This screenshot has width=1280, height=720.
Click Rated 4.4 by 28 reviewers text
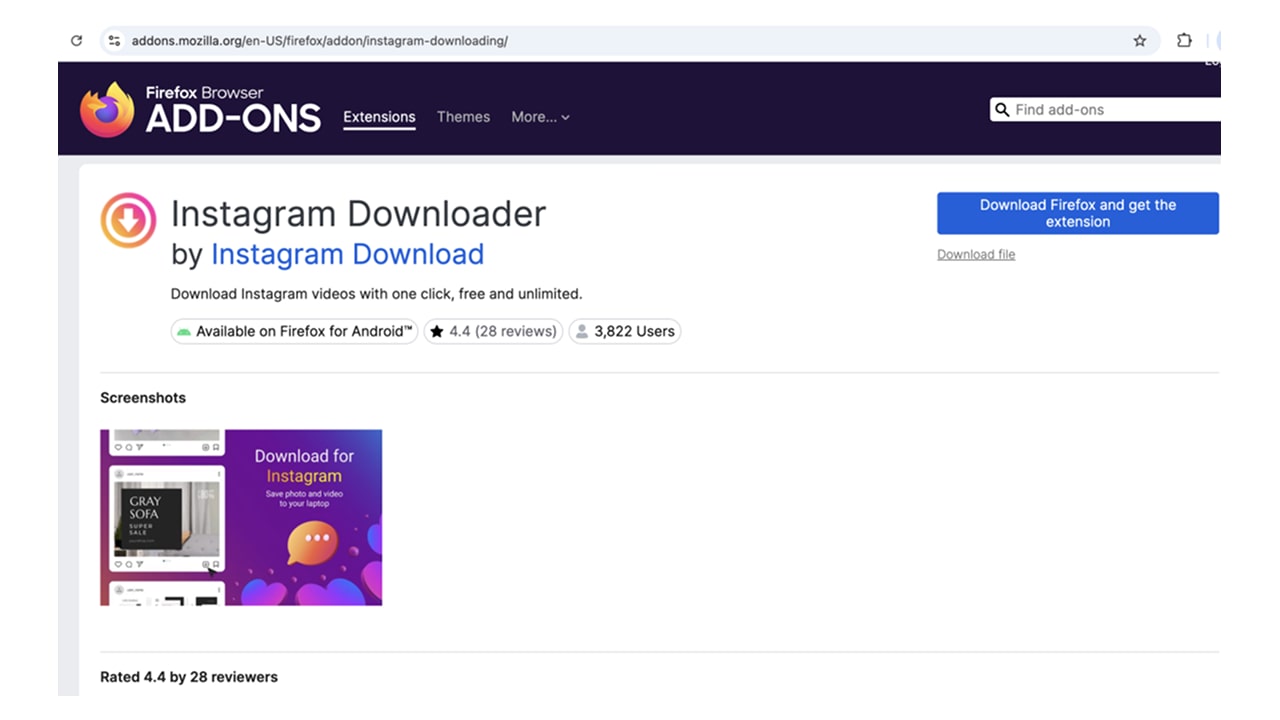pos(189,677)
